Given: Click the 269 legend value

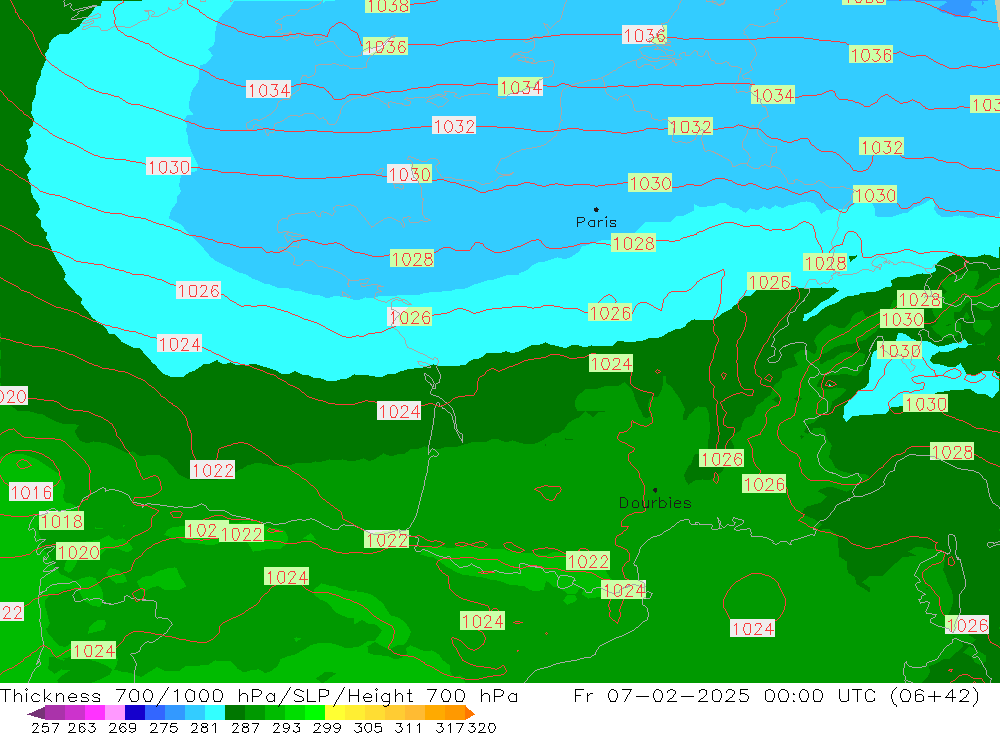Looking at the screenshot, I should (x=121, y=727).
